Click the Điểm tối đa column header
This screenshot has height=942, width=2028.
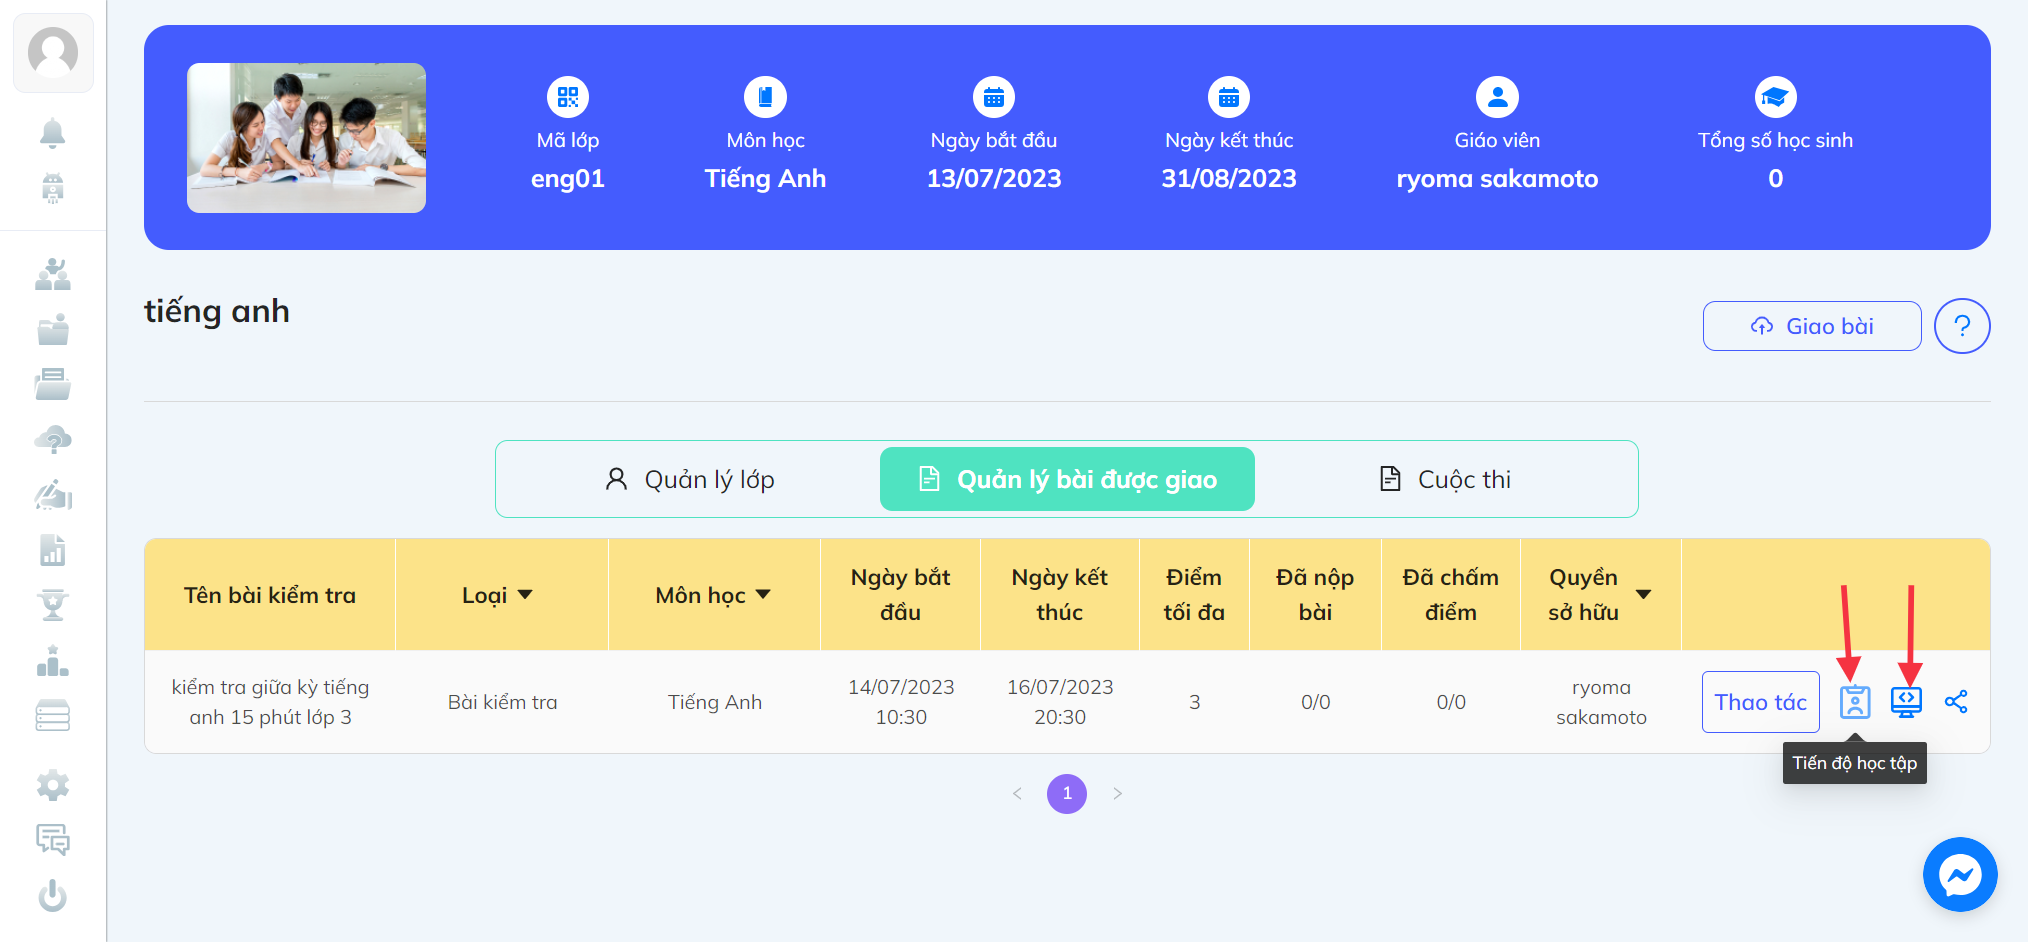coord(1194,595)
